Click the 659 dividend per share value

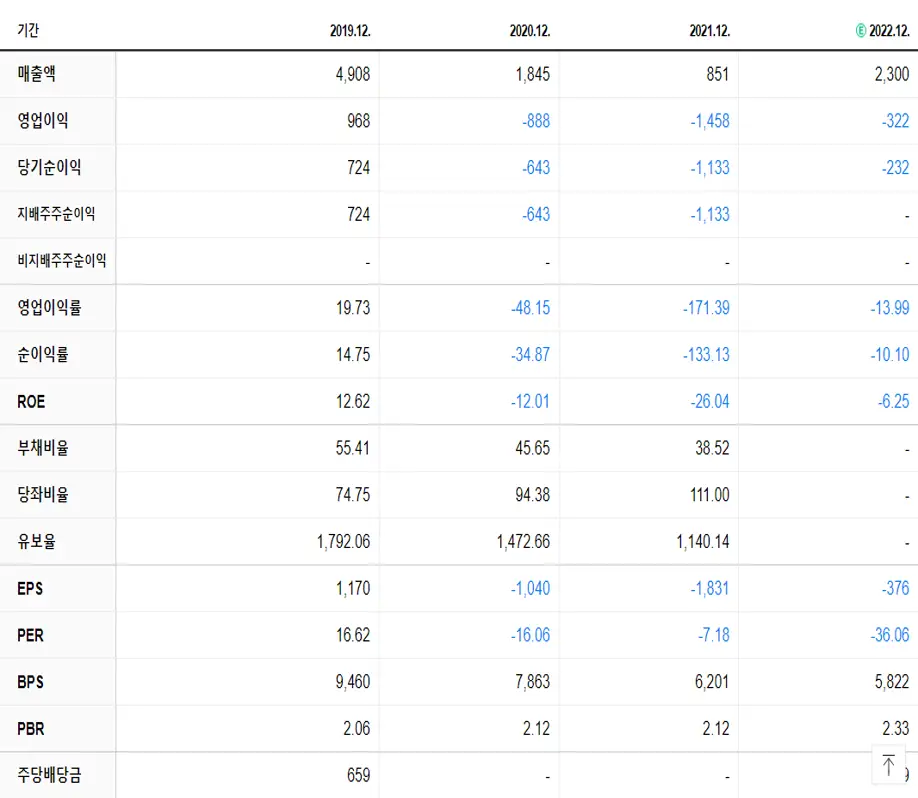click(359, 775)
